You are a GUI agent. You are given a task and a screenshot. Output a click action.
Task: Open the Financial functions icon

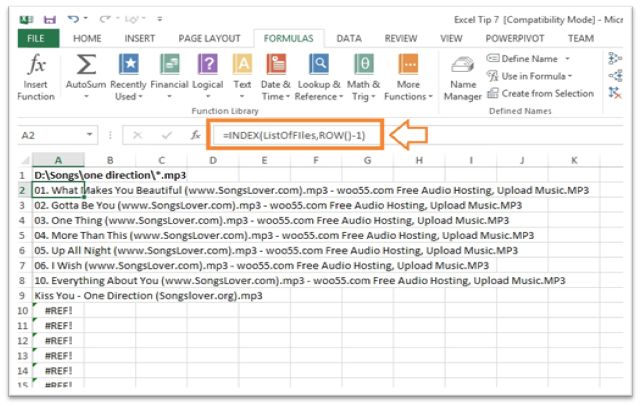170,64
